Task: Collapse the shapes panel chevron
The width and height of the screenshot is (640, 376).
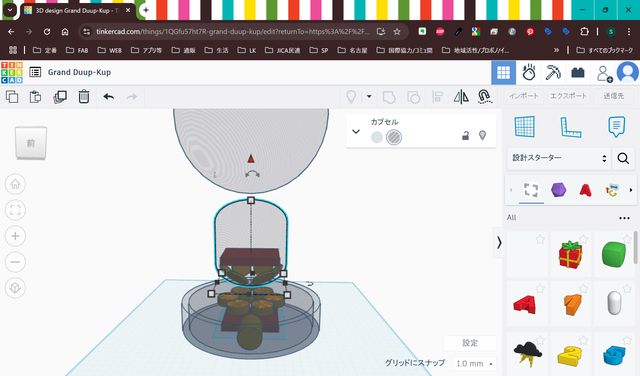Action: [x=499, y=243]
